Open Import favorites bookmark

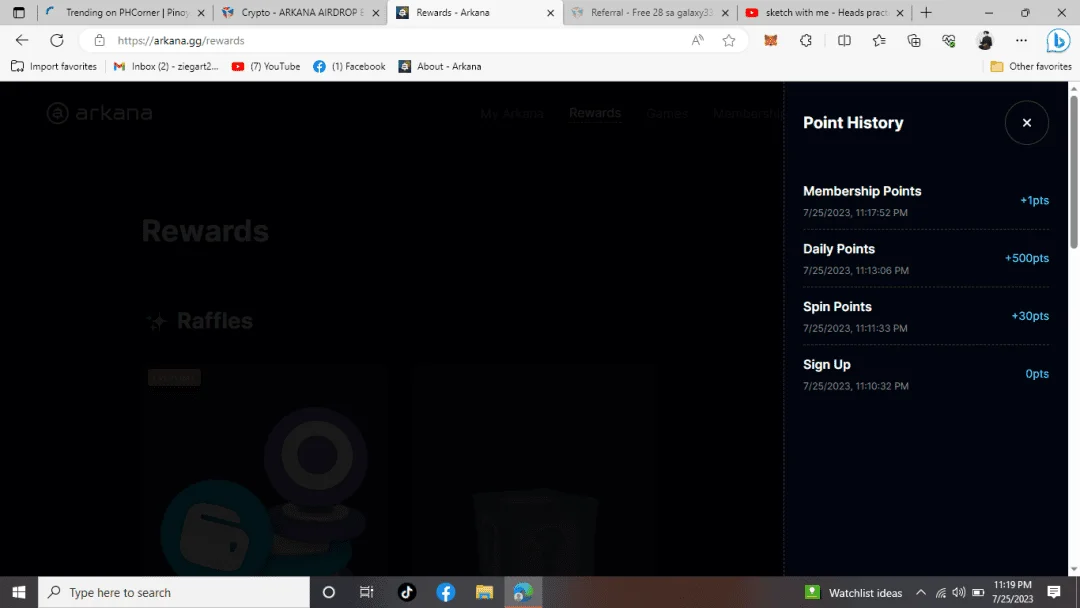click(54, 66)
